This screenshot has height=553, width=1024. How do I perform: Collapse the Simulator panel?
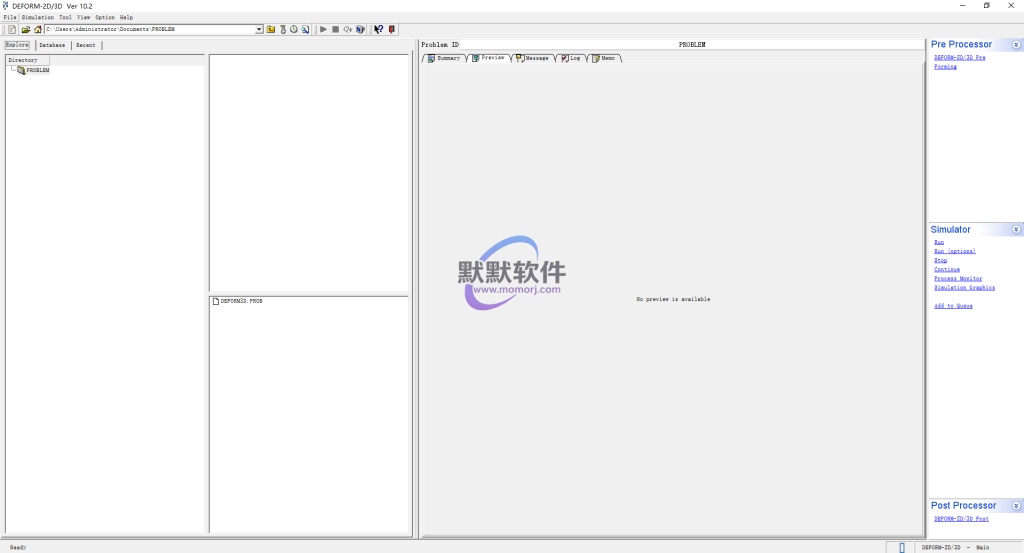1016,230
